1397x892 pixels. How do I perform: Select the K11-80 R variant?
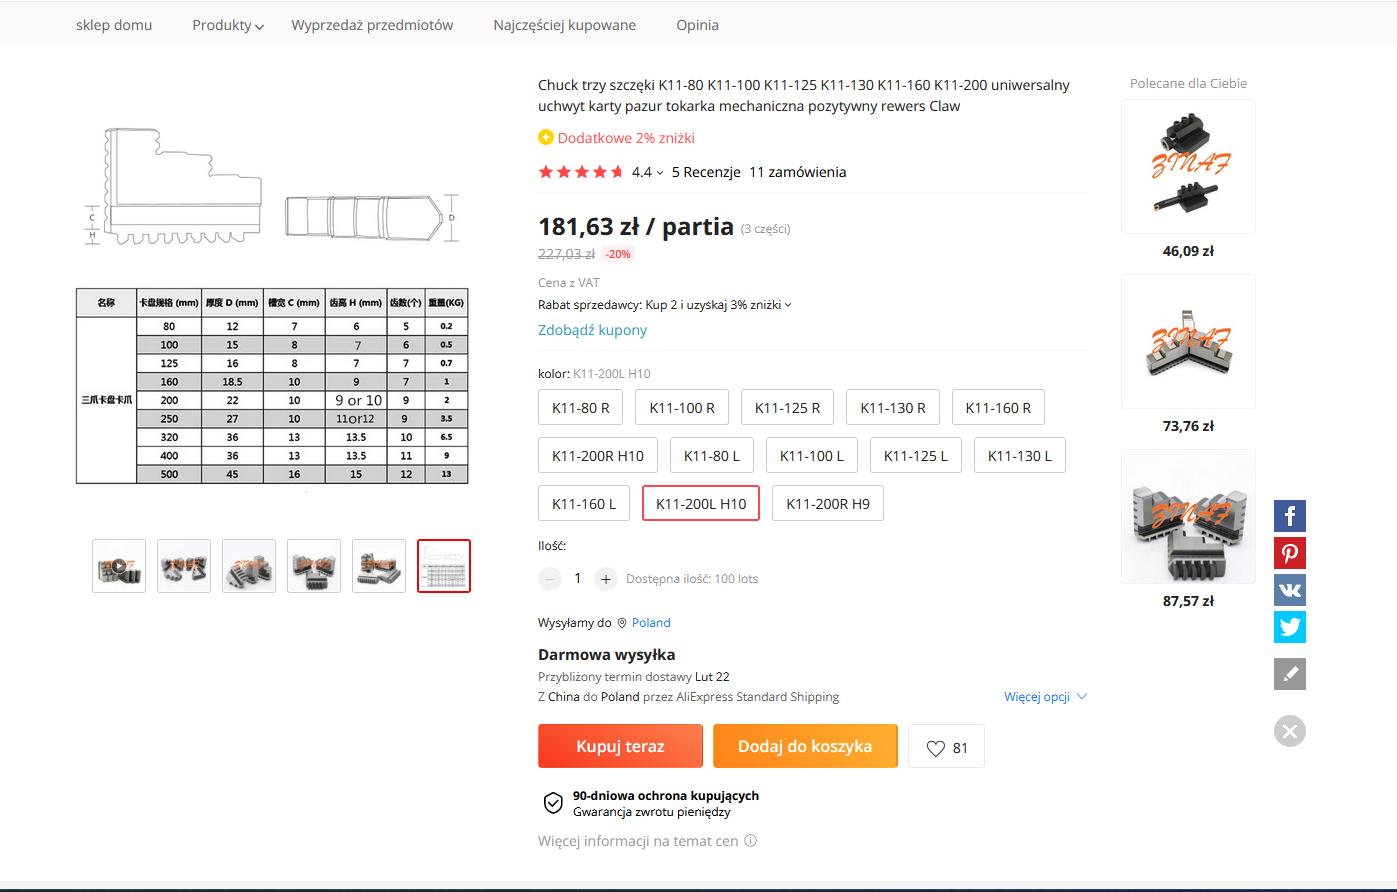pos(580,408)
